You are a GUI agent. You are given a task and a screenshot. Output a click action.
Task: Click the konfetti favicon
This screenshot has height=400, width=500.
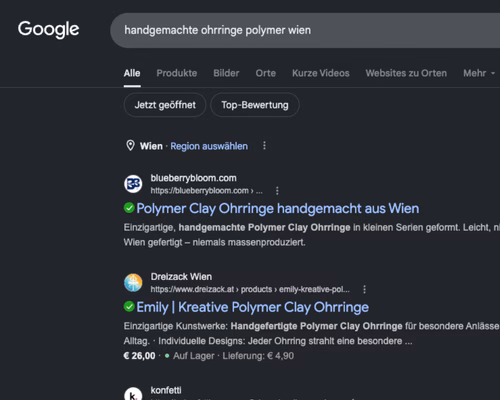coord(133,394)
